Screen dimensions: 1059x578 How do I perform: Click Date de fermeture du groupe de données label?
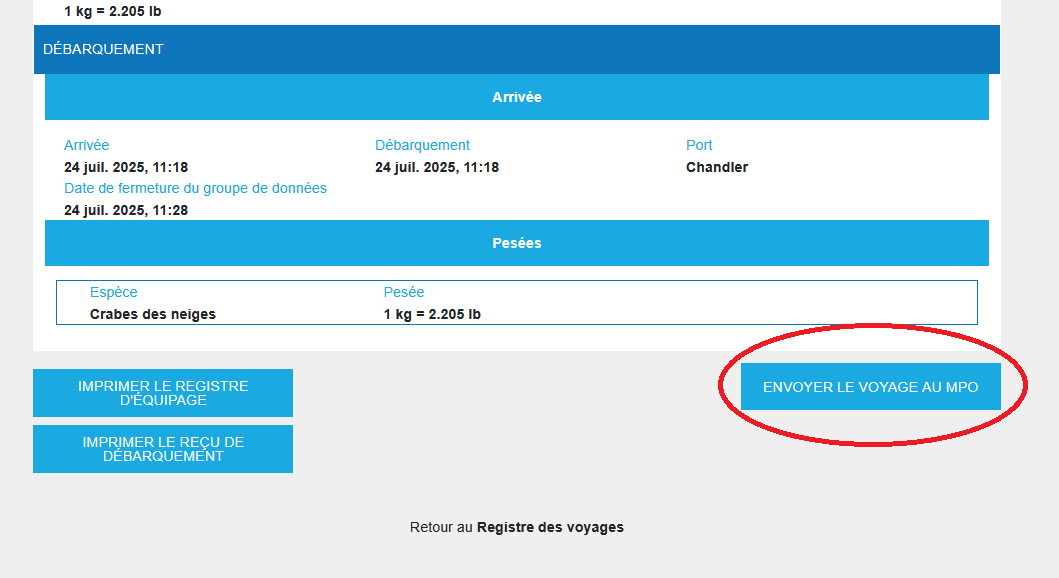pyautogui.click(x=195, y=188)
